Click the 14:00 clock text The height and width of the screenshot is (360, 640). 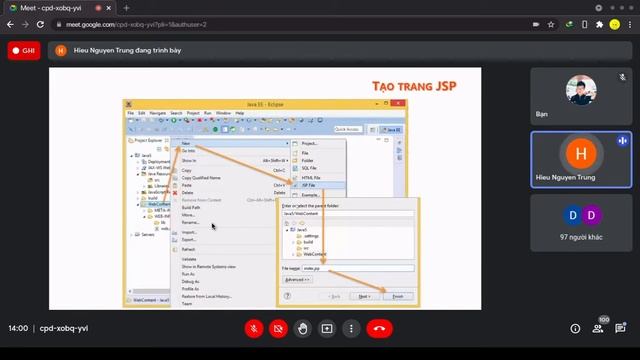tap(18, 328)
